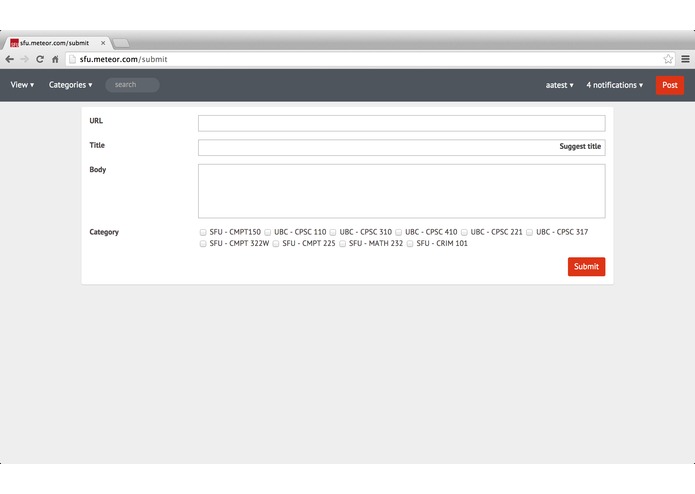695x494 pixels.
Task: Open the Chrome hamburger menu
Action: (685, 59)
